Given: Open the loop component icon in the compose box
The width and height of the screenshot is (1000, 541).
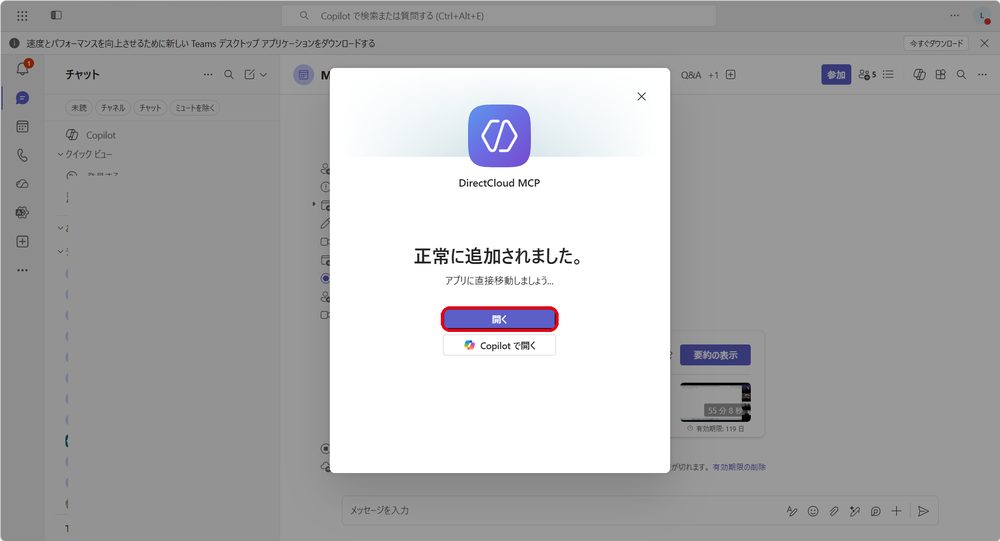Looking at the screenshot, I should point(876,511).
